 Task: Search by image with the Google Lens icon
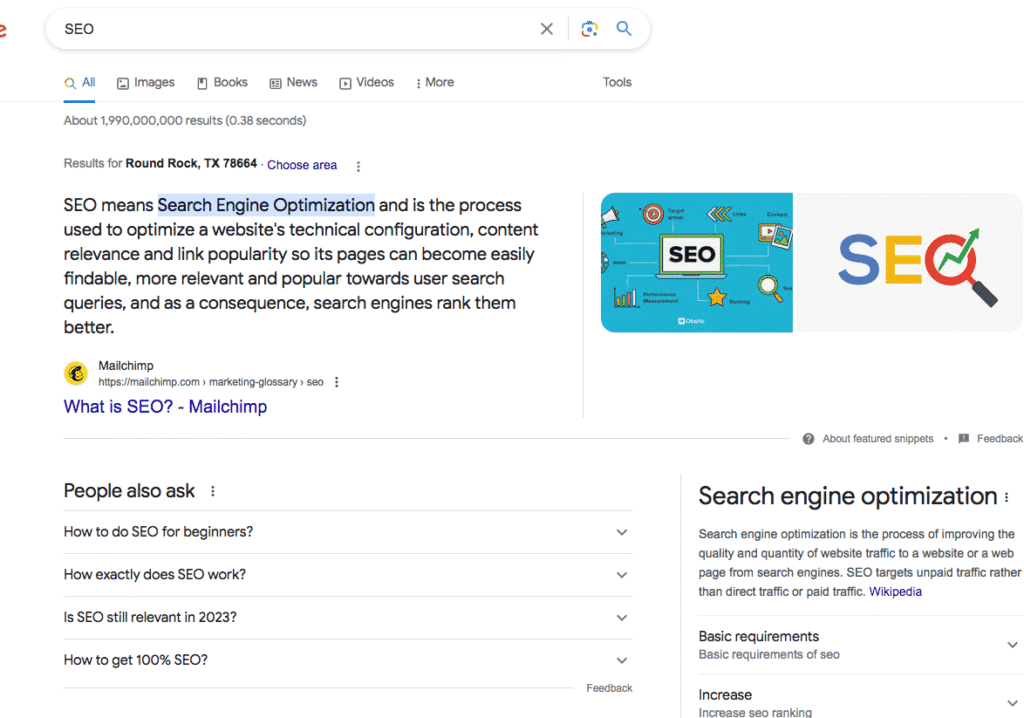(589, 29)
